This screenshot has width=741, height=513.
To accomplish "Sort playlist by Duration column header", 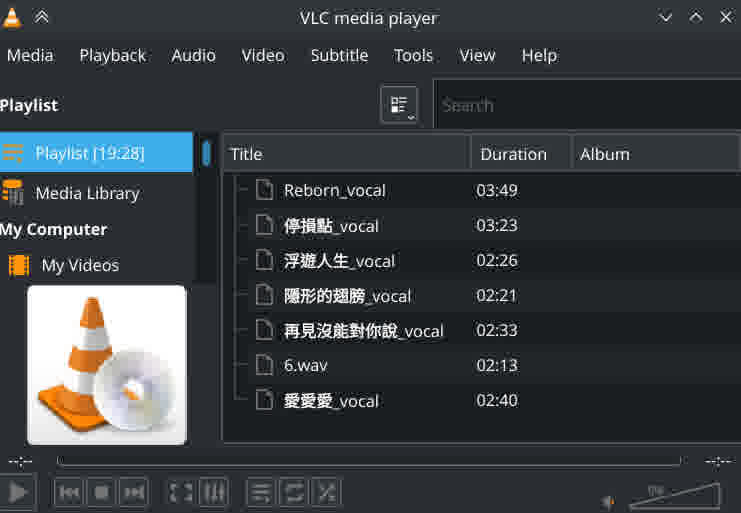I will [521, 154].
